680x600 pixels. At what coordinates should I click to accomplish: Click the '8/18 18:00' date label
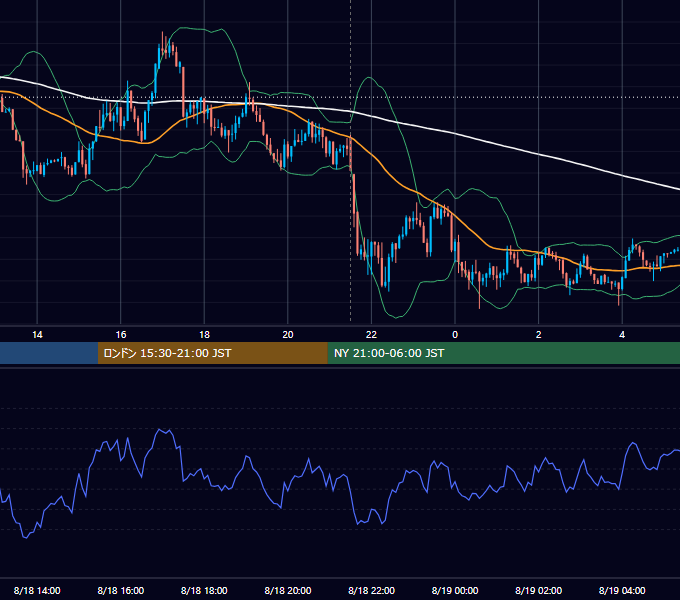tap(204, 590)
